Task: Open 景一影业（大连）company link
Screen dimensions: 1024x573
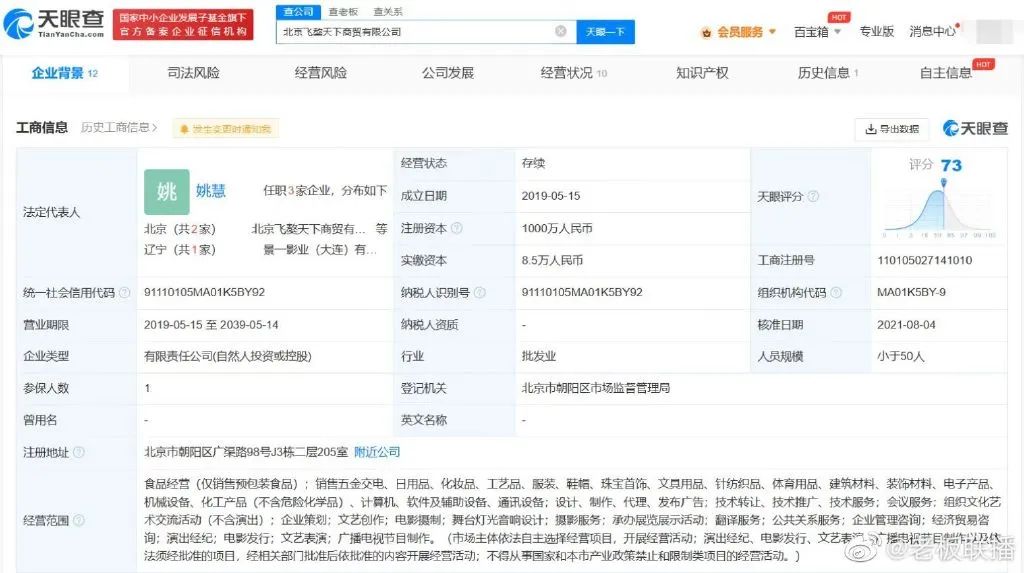Action: (320, 250)
